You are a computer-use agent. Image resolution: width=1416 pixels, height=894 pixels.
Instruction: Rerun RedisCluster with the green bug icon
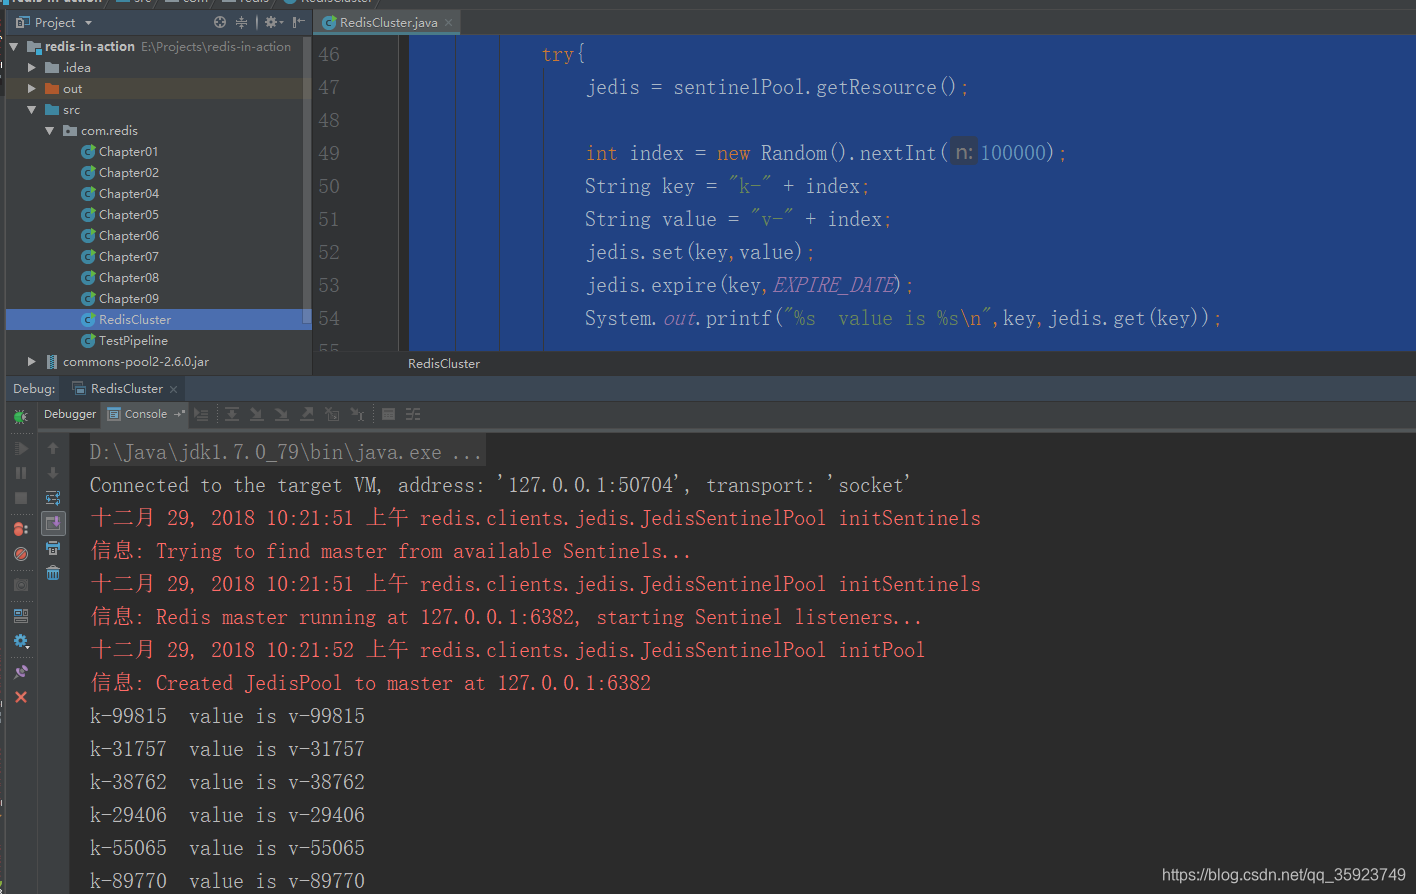tap(21, 417)
